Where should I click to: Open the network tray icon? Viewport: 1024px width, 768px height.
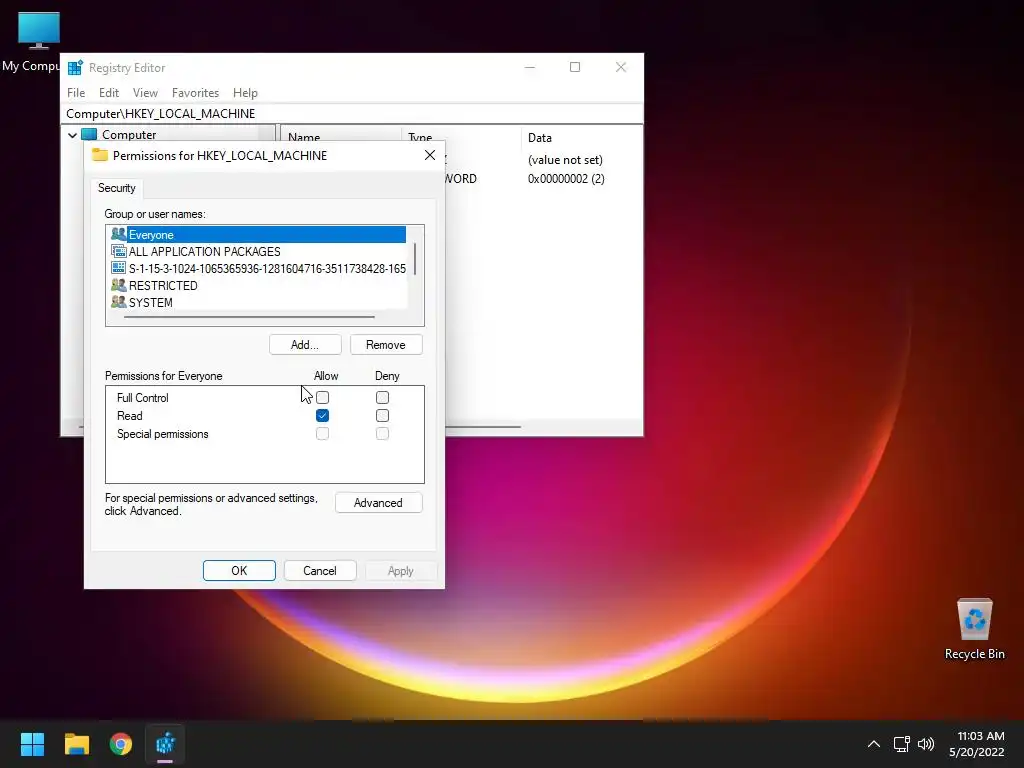click(902, 744)
